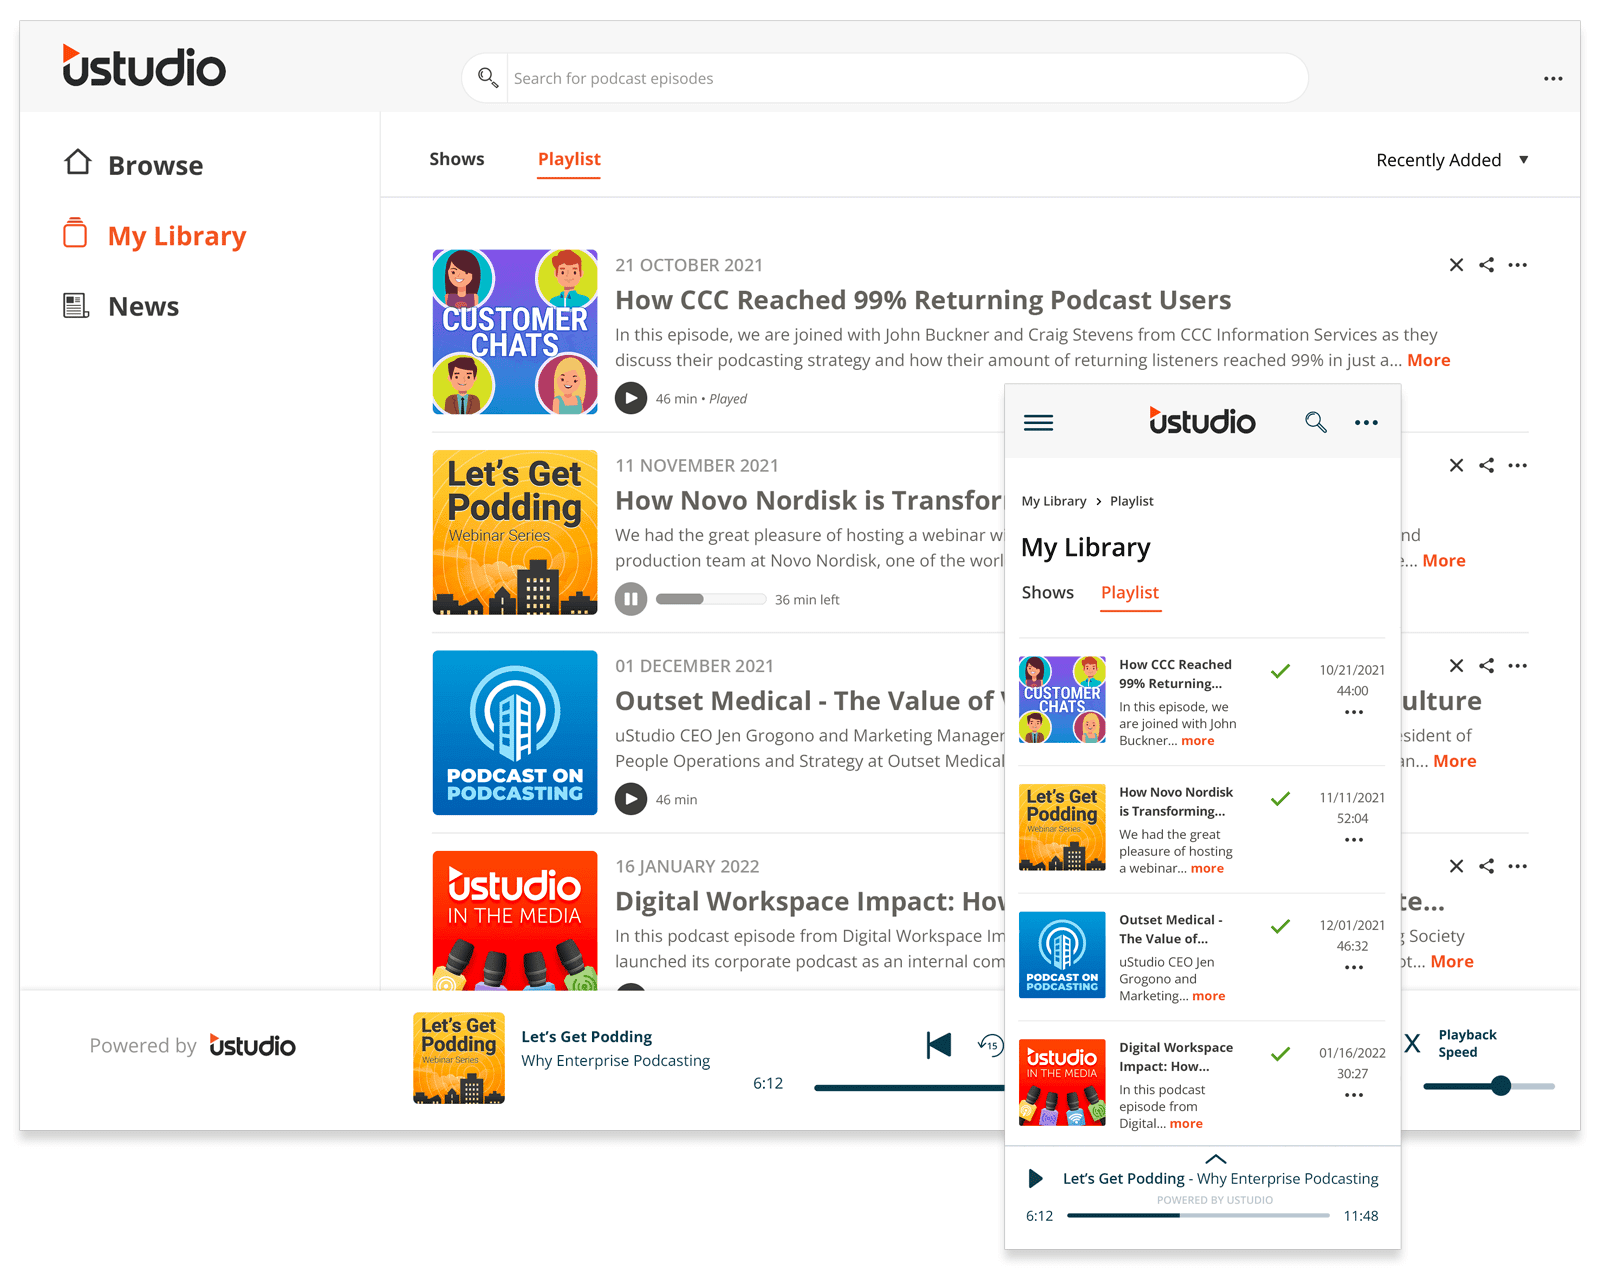Viewport: 1600px width, 1280px height.
Task: Open News section in sidebar
Action: [x=143, y=307]
